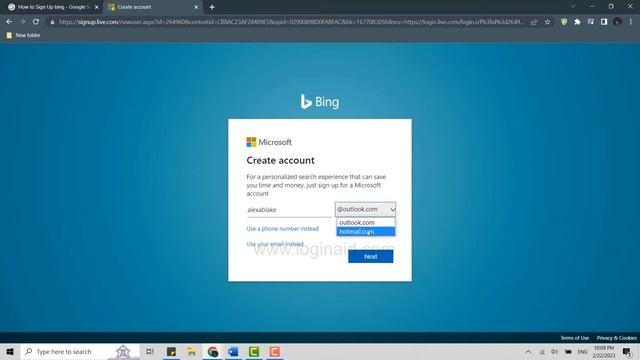This screenshot has height=360, width=640.
Task: Open Task View on the taskbar
Action: 150,351
